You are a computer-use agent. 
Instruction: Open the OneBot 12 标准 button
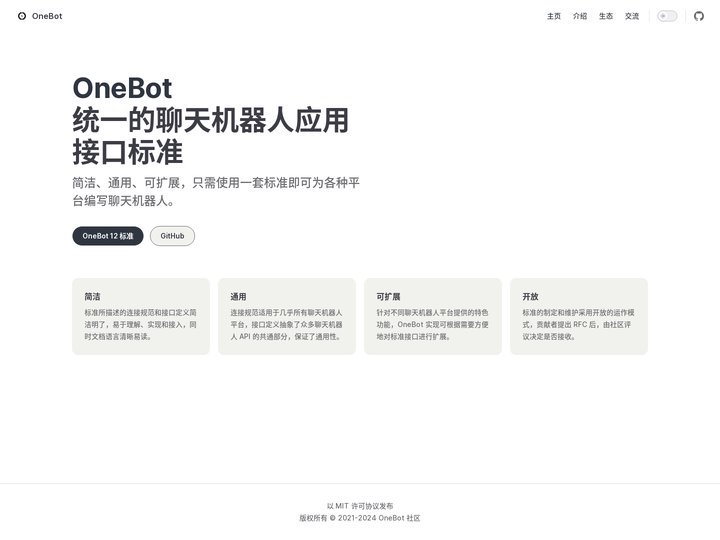click(x=108, y=236)
